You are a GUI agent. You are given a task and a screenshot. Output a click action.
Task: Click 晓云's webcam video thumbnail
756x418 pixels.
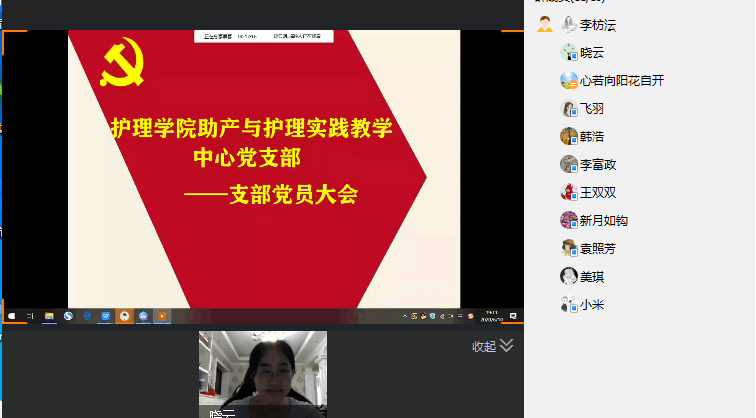pos(263,374)
